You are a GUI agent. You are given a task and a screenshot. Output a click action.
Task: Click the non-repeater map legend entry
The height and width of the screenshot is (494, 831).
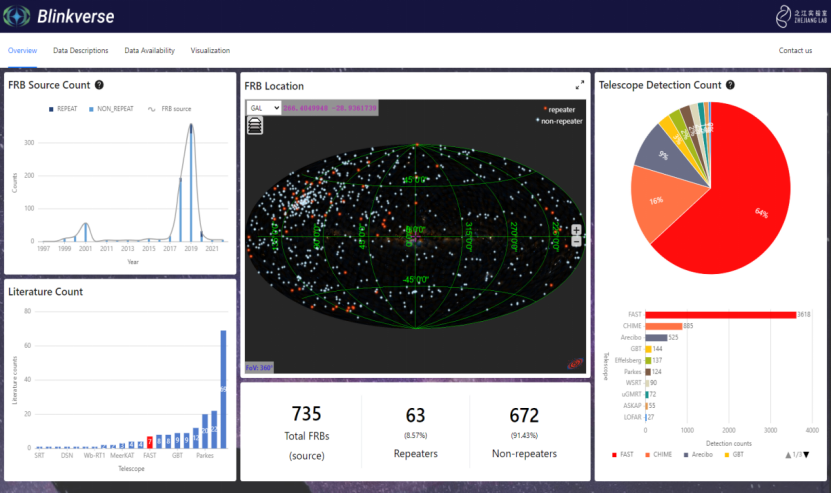coord(559,121)
